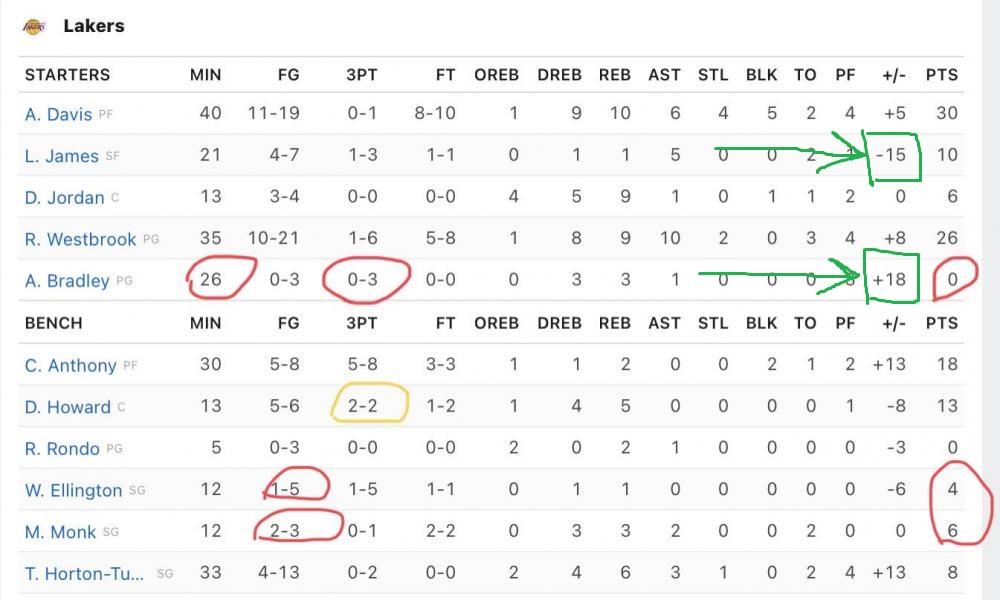Image resolution: width=1000 pixels, height=600 pixels.
Task: Click R. Westbrook player name
Action: tap(81, 239)
